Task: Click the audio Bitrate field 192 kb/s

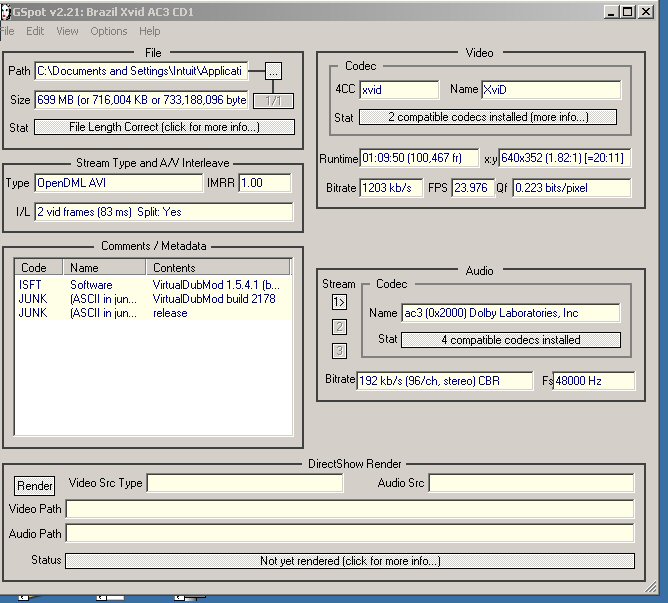Action: [x=444, y=381]
